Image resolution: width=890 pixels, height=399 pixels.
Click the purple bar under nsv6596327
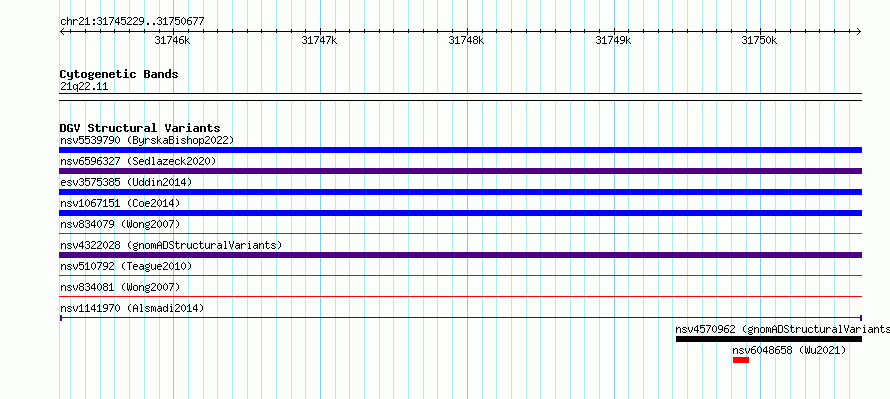click(460, 171)
